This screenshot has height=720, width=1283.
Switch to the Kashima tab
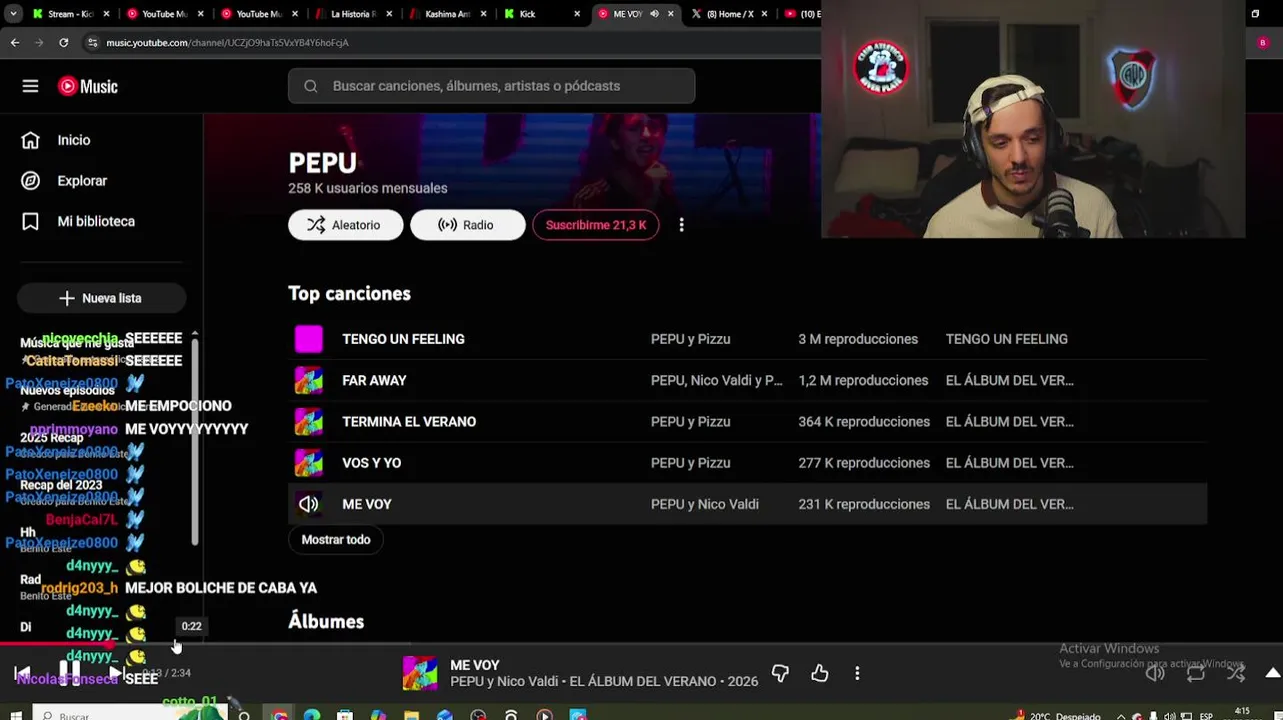[447, 14]
